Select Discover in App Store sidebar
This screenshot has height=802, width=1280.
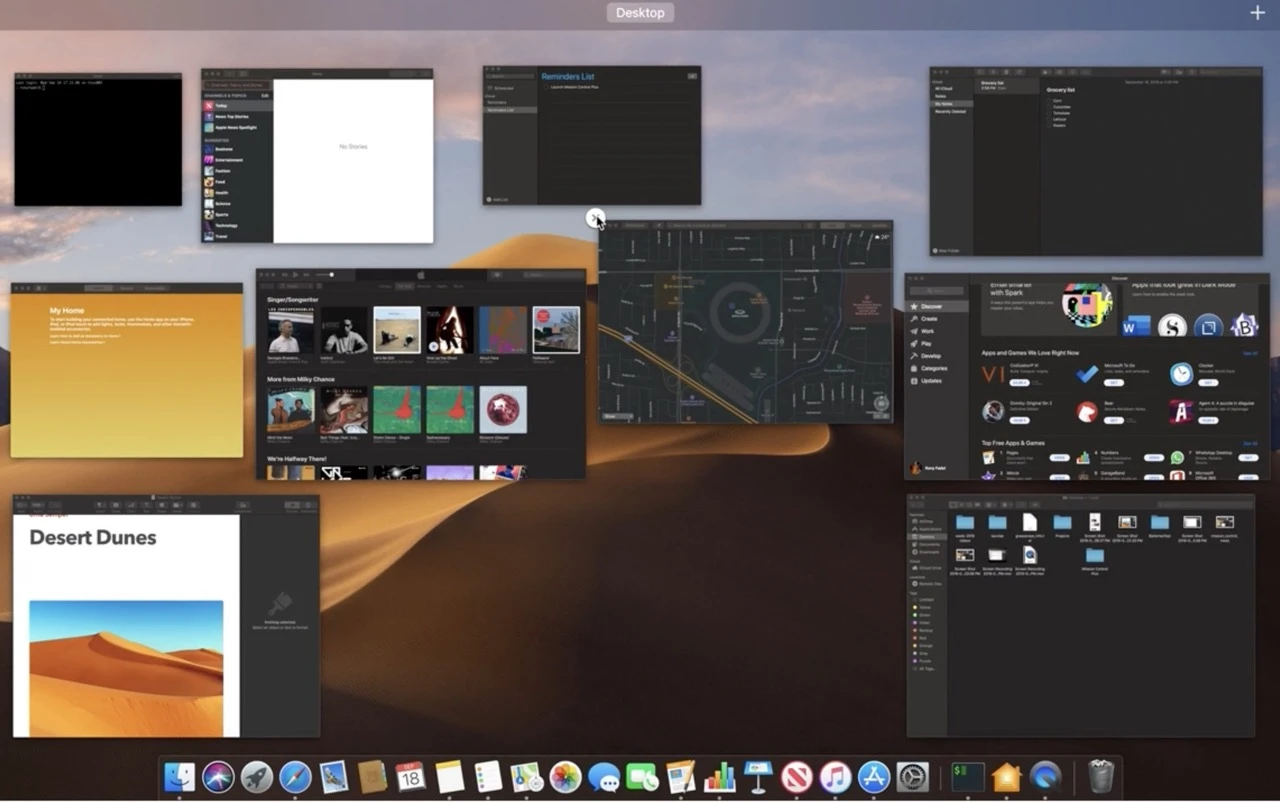click(937, 306)
